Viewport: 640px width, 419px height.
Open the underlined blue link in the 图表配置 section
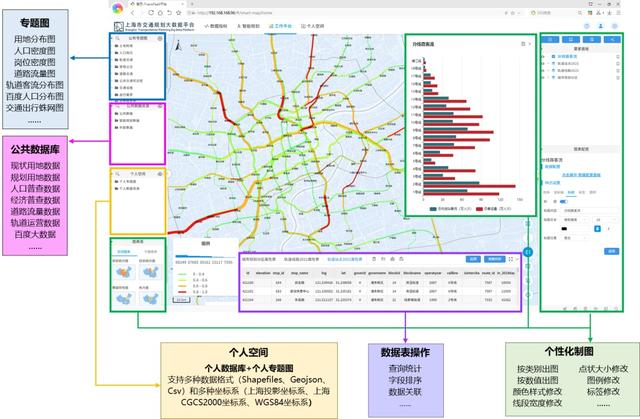[x=581, y=175]
